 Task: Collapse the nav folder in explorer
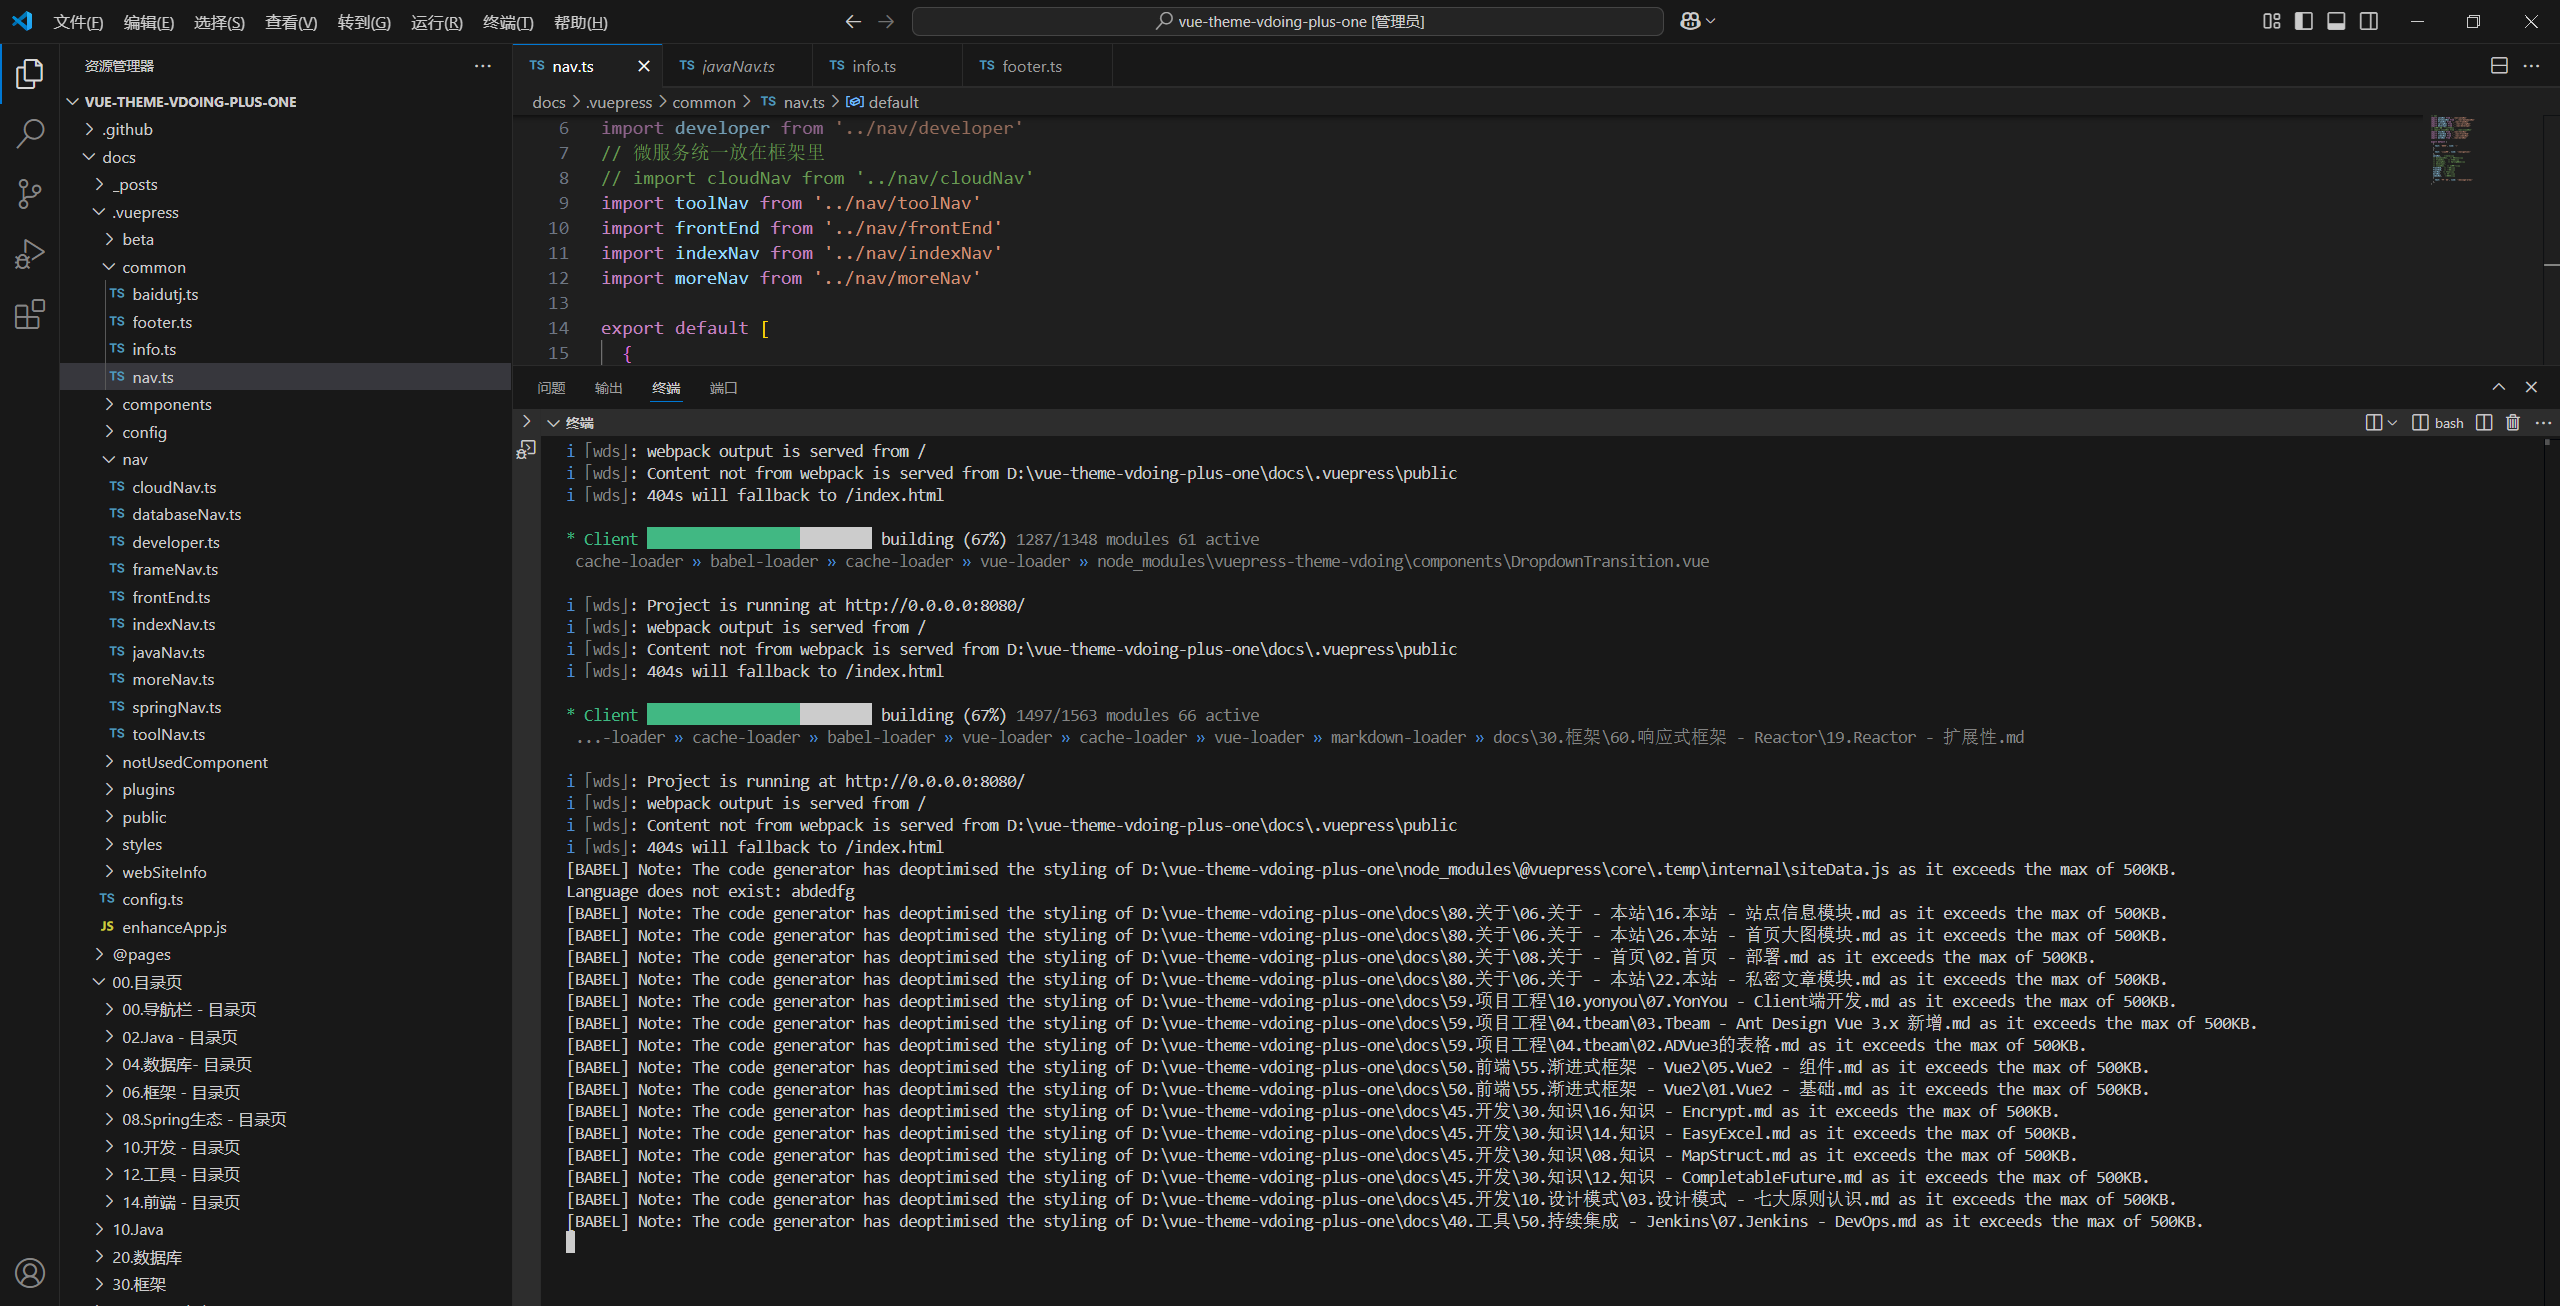(x=109, y=459)
